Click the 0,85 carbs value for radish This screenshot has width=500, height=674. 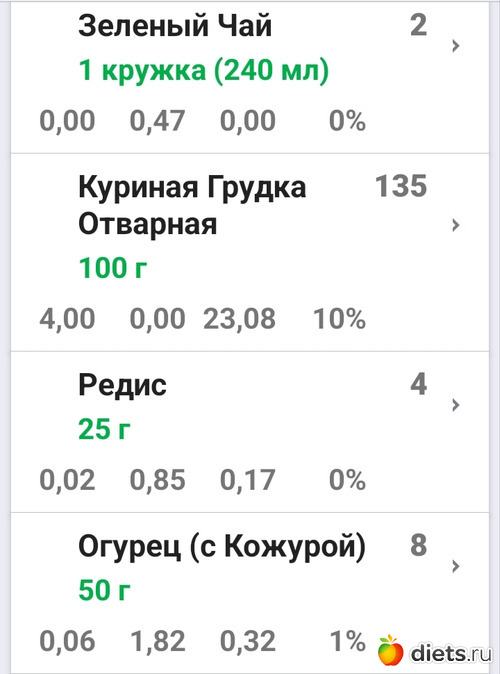coord(158,480)
